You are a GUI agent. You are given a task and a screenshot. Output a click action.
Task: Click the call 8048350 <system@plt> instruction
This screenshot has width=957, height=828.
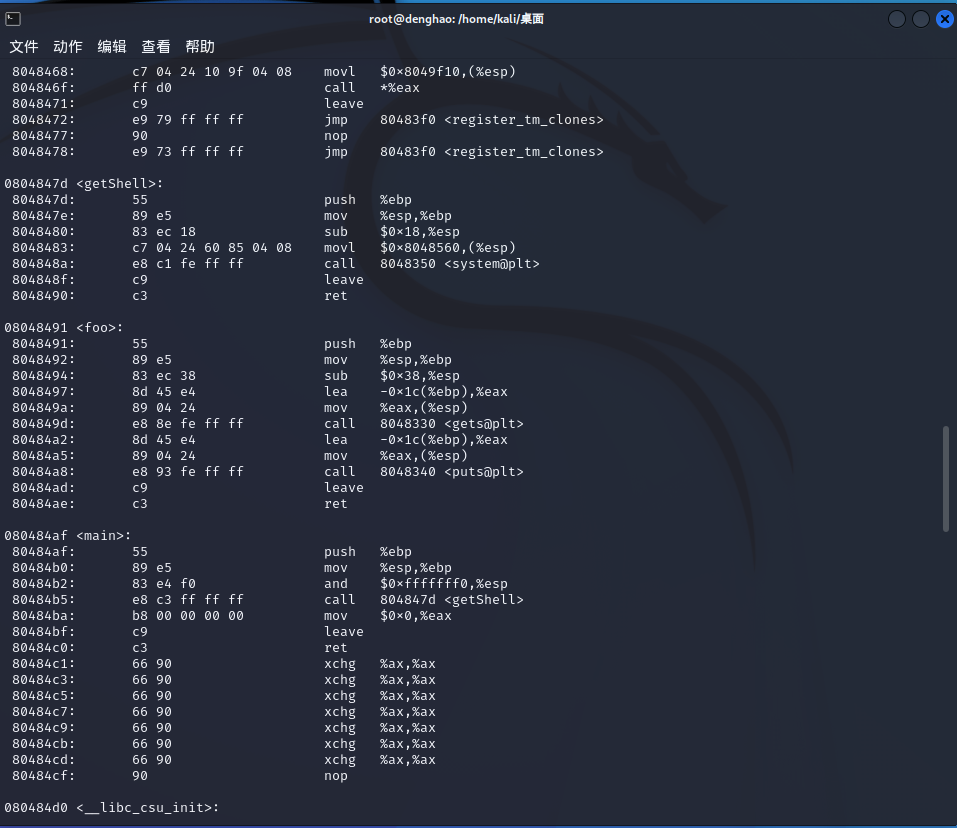(432, 264)
